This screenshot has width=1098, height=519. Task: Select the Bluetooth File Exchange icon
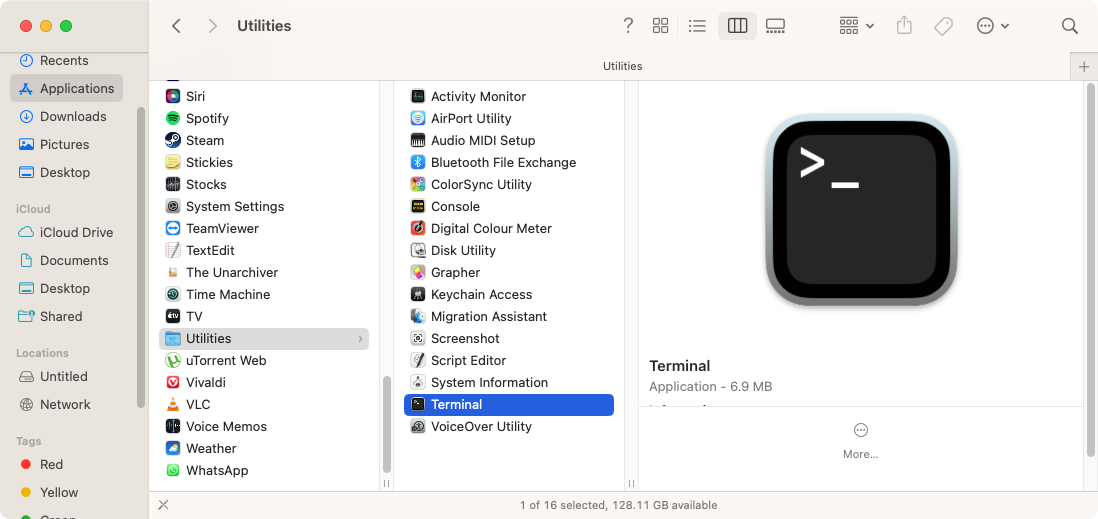[x=418, y=162]
